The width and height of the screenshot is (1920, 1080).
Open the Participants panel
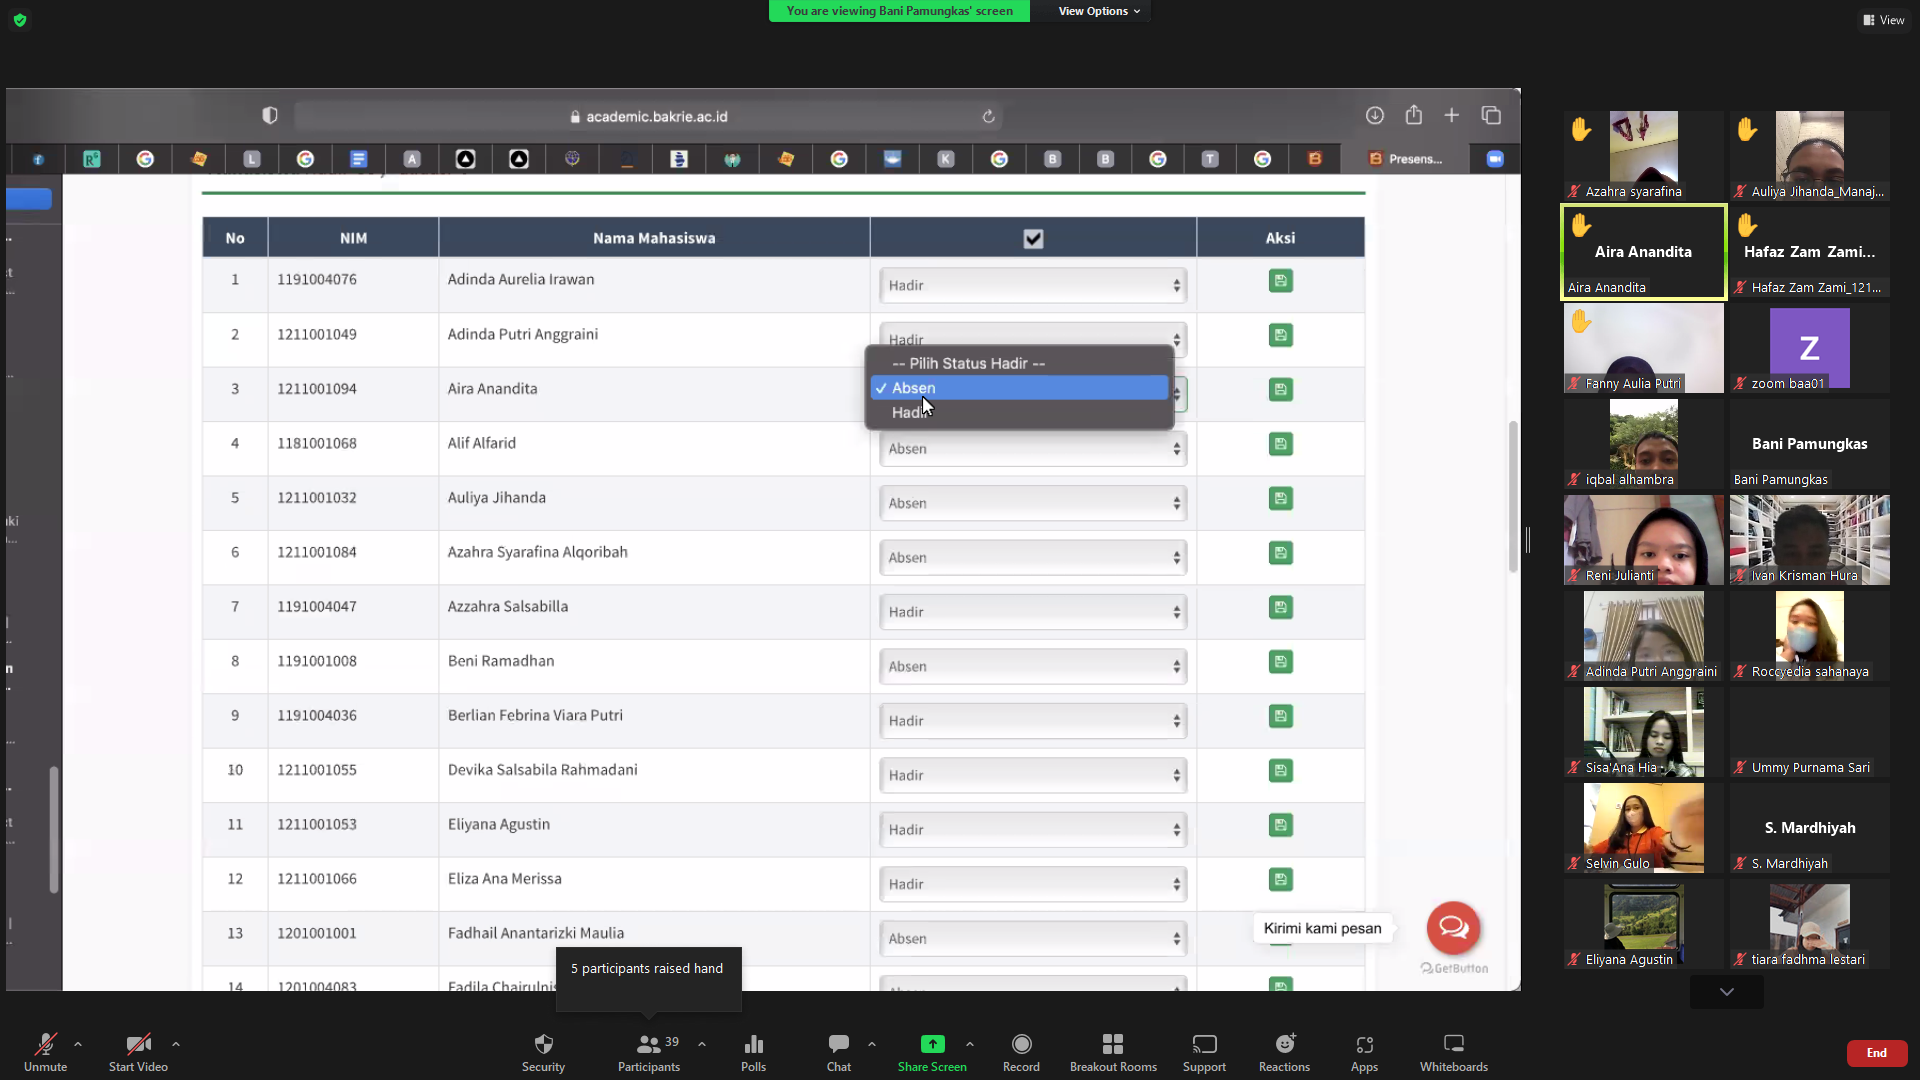click(x=649, y=1052)
